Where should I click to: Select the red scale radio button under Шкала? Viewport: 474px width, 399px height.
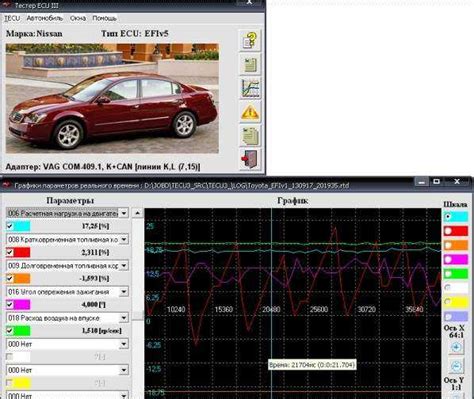pos(448,231)
